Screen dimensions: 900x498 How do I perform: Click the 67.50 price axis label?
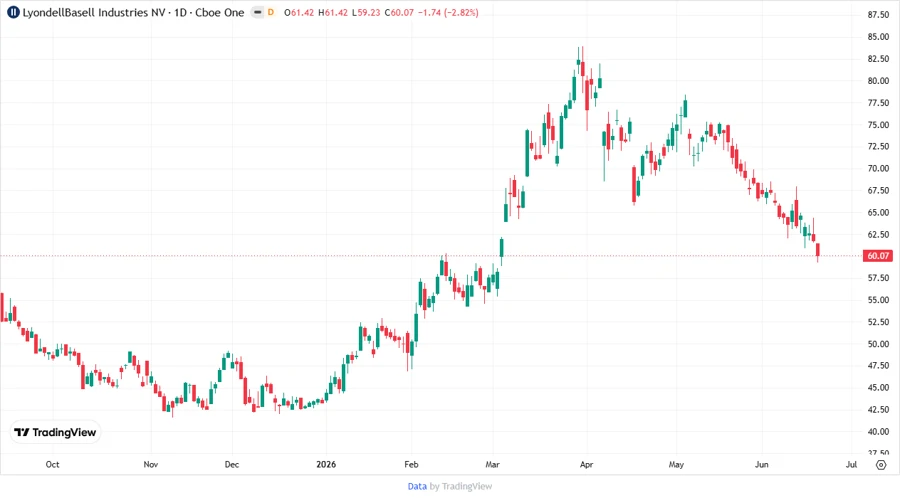(x=878, y=190)
